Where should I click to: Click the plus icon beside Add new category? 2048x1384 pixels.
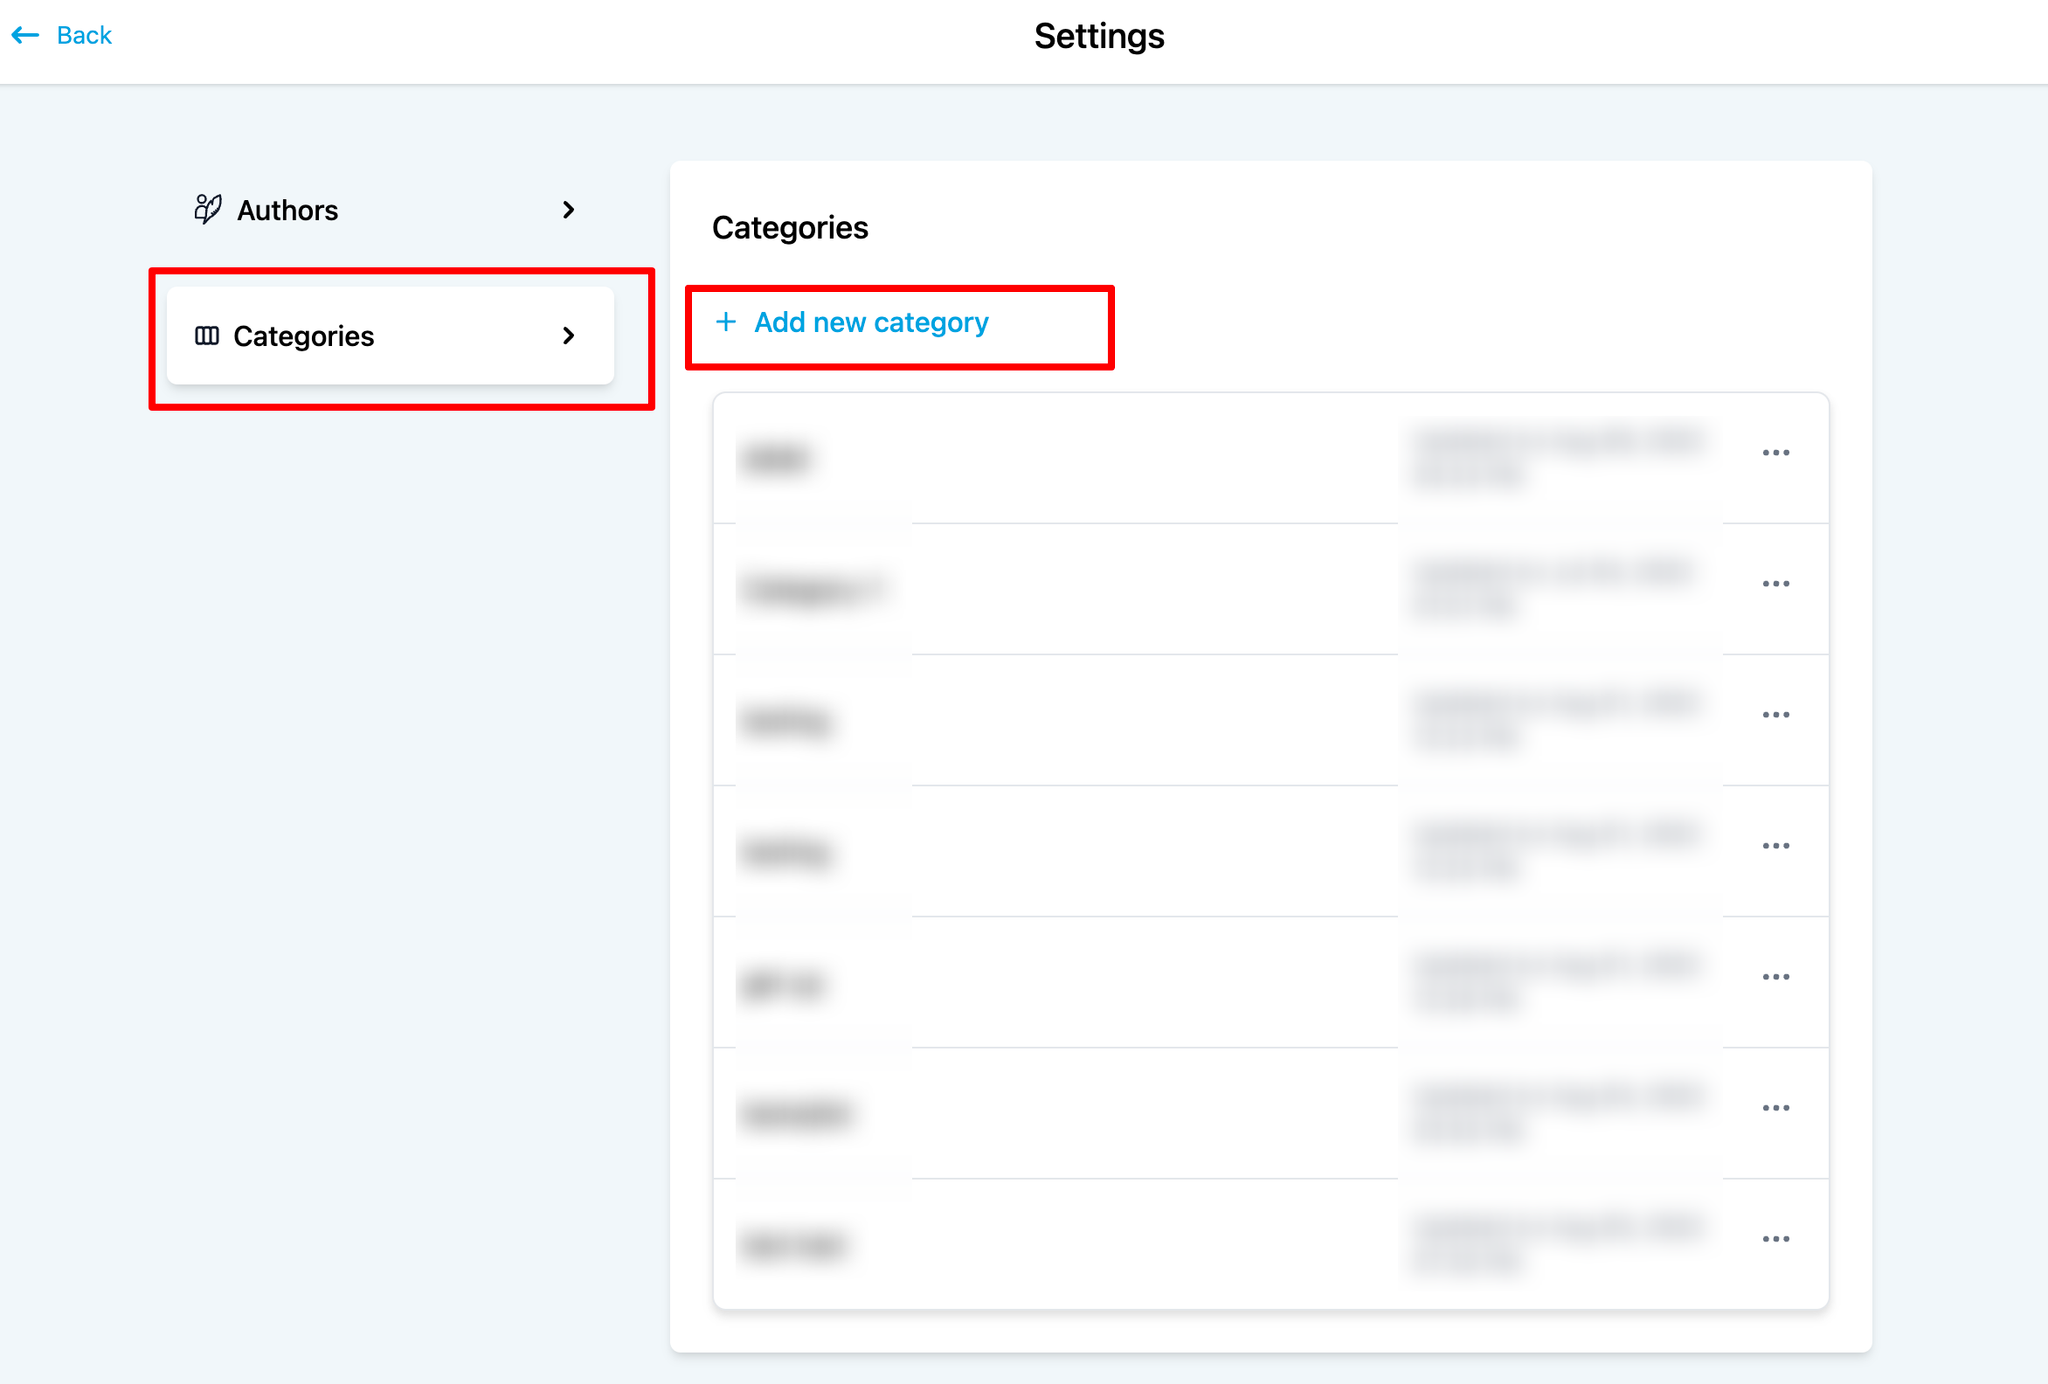click(726, 322)
